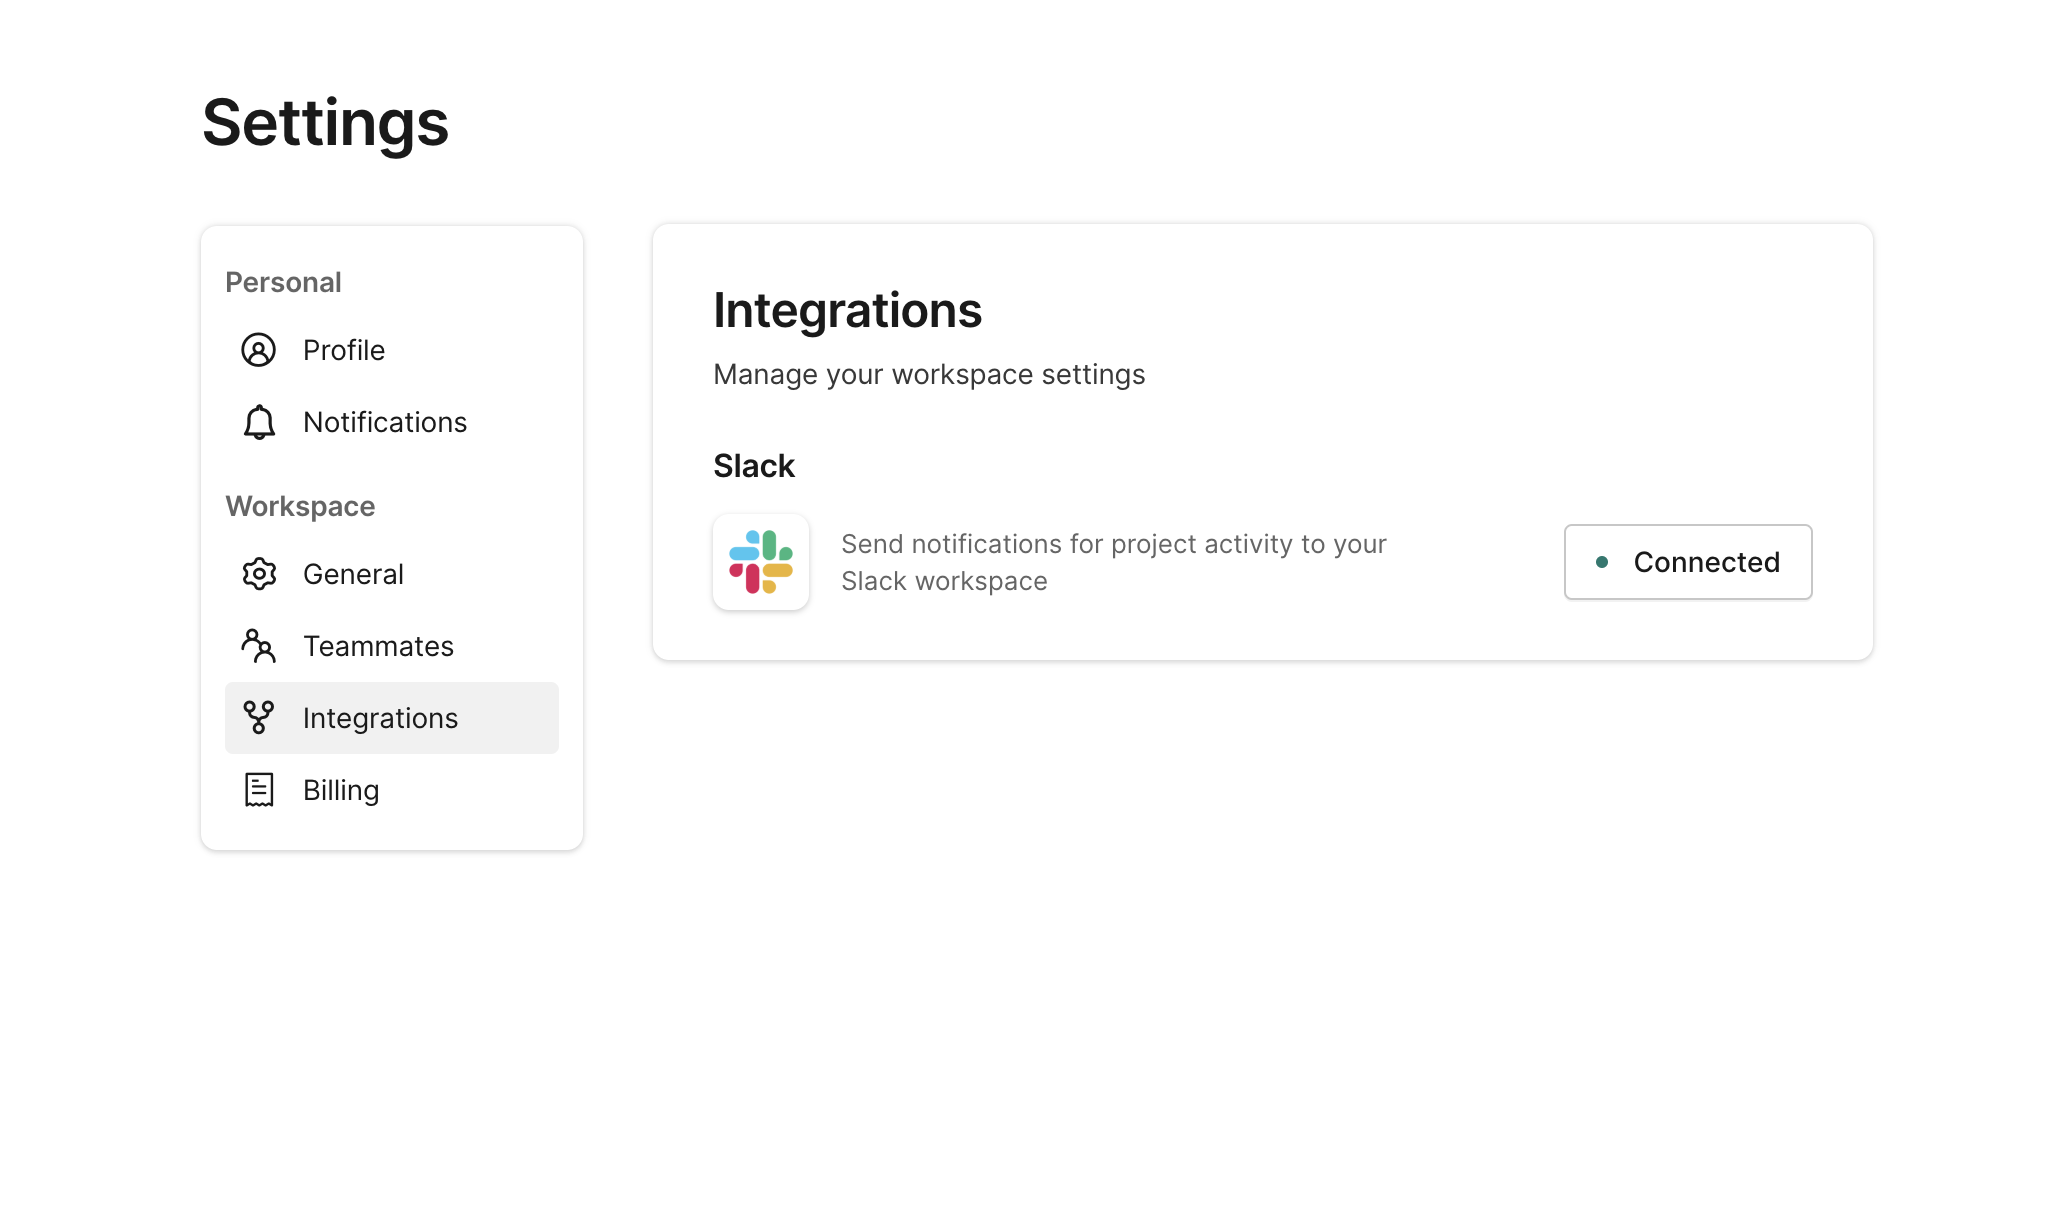Select Teammates in the sidebar

point(378,646)
